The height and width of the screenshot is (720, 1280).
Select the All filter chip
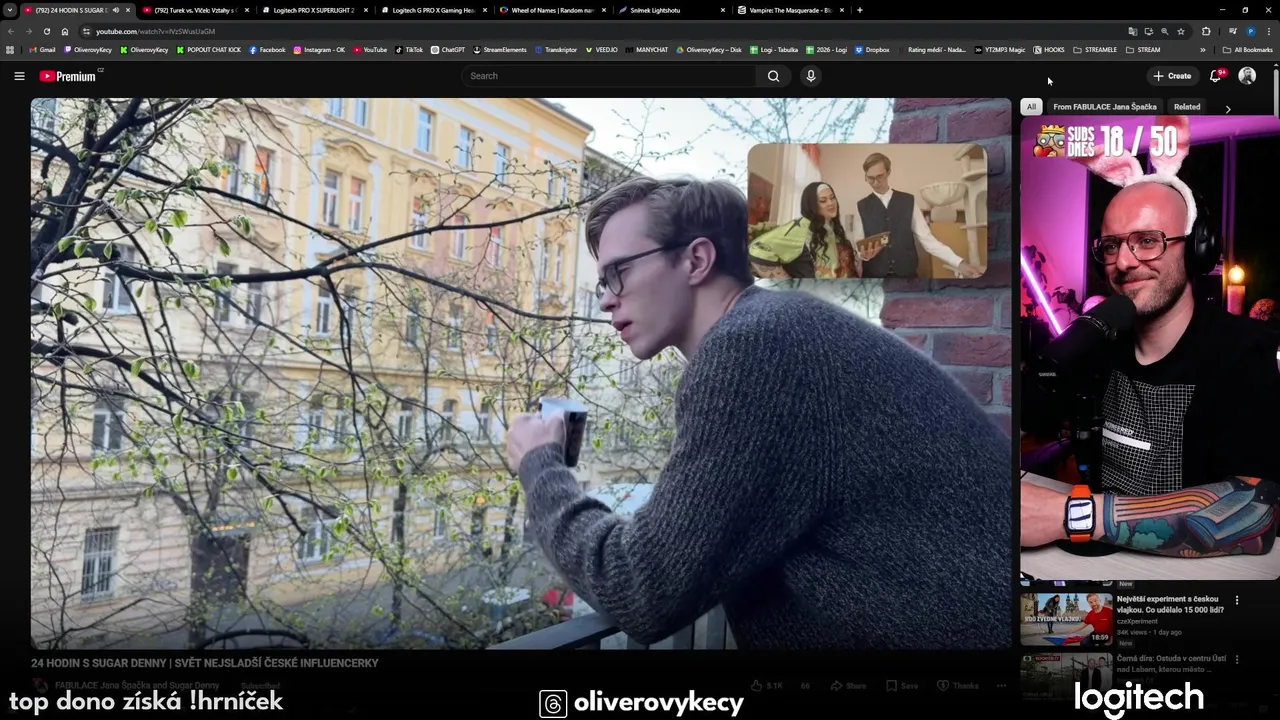point(1031,107)
